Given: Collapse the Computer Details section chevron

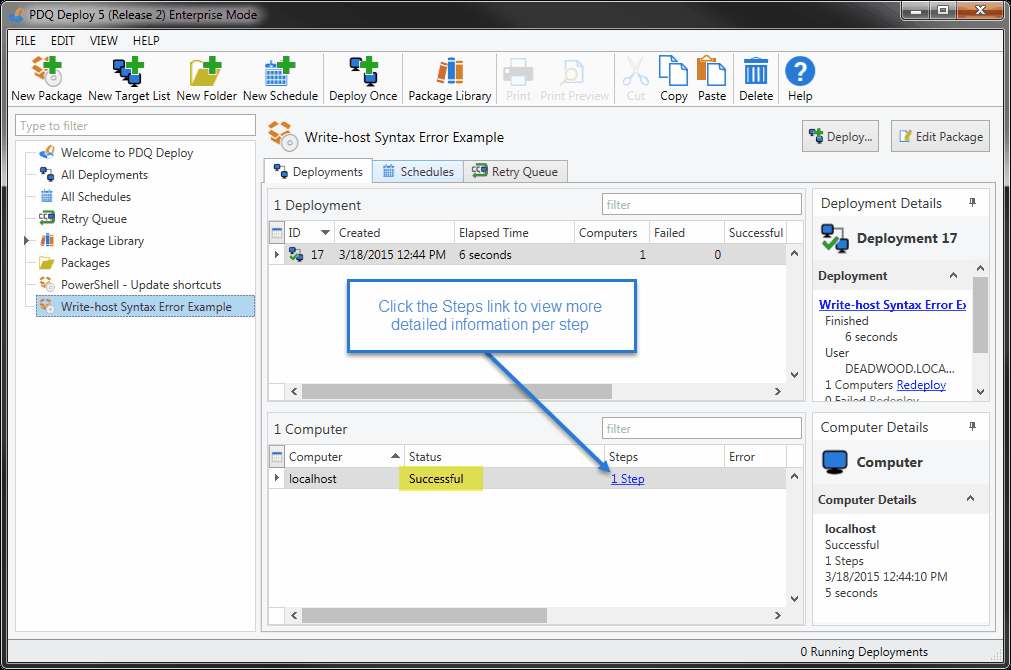Looking at the screenshot, I should [970, 499].
